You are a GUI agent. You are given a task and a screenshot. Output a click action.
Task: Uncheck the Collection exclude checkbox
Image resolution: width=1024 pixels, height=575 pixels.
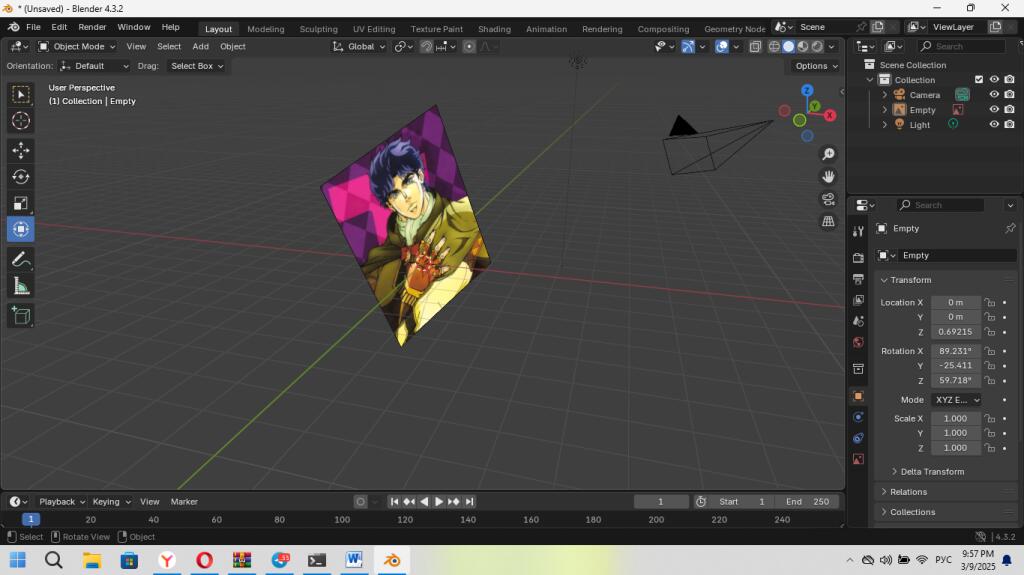pyautogui.click(x=979, y=79)
